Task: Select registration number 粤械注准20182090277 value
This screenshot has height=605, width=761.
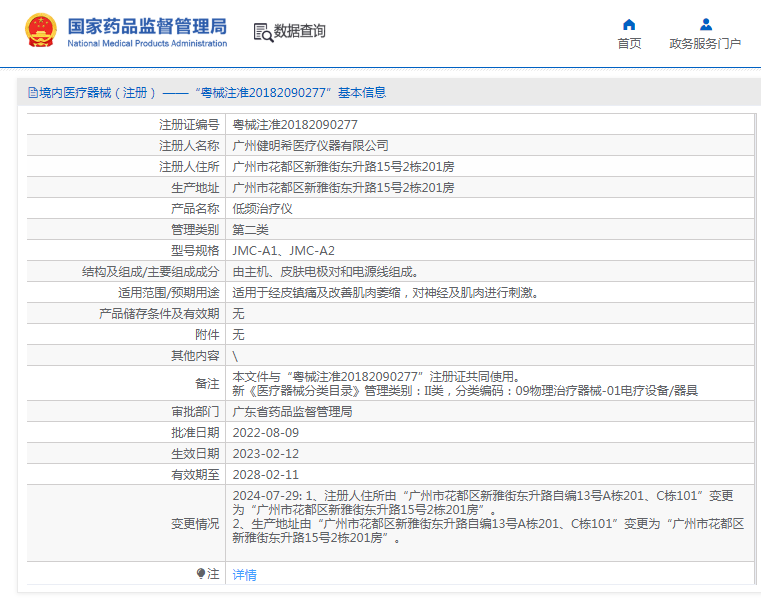Action: [x=295, y=125]
